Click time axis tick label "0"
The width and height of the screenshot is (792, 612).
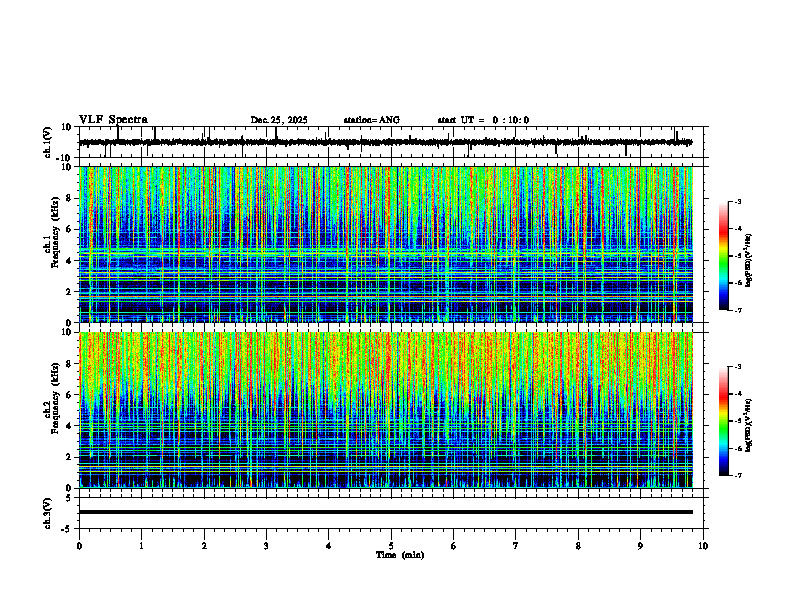pyautogui.click(x=79, y=546)
